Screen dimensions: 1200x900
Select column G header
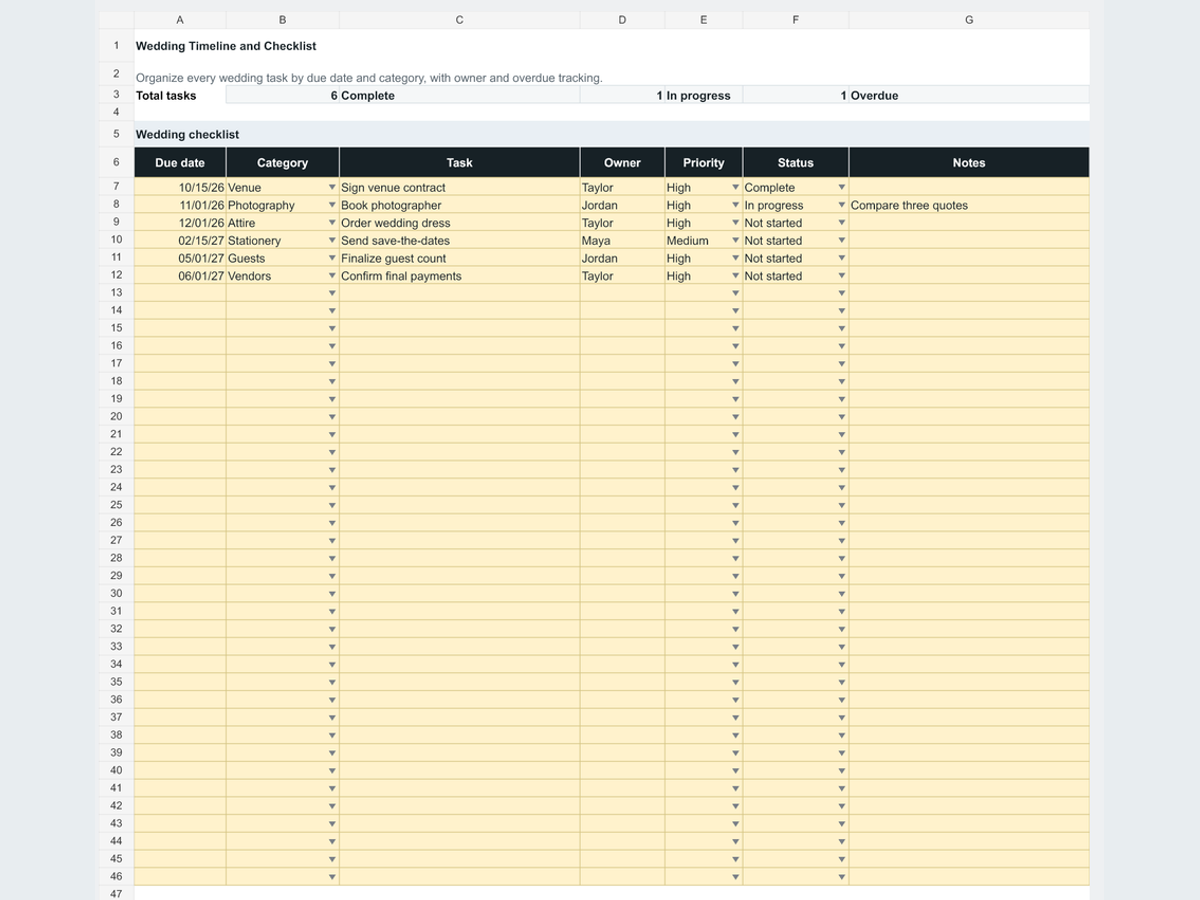tap(969, 20)
